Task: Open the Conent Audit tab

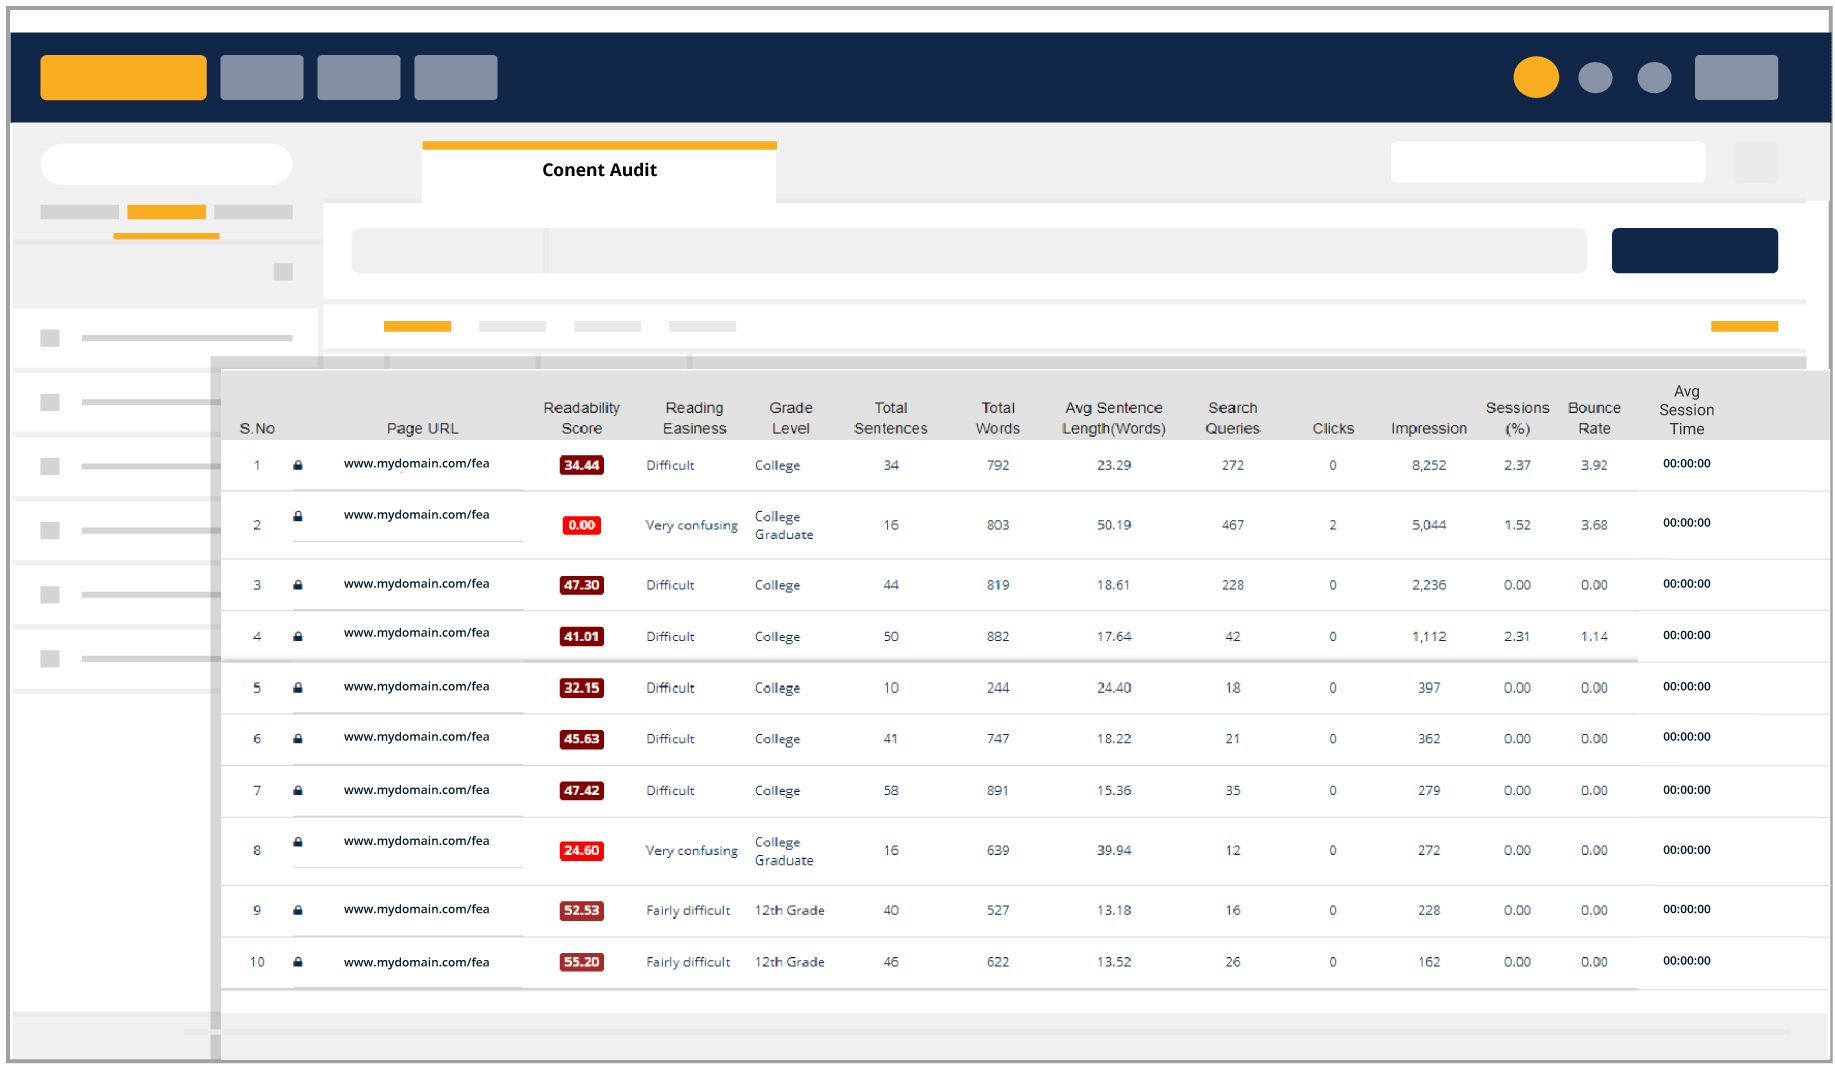Action: pyautogui.click(x=599, y=170)
